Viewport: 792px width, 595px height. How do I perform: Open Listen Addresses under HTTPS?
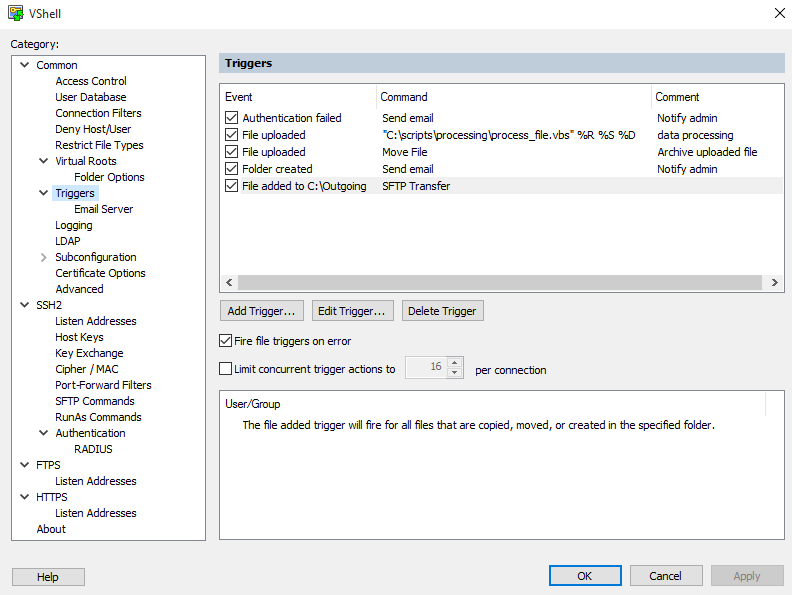[x=95, y=513]
